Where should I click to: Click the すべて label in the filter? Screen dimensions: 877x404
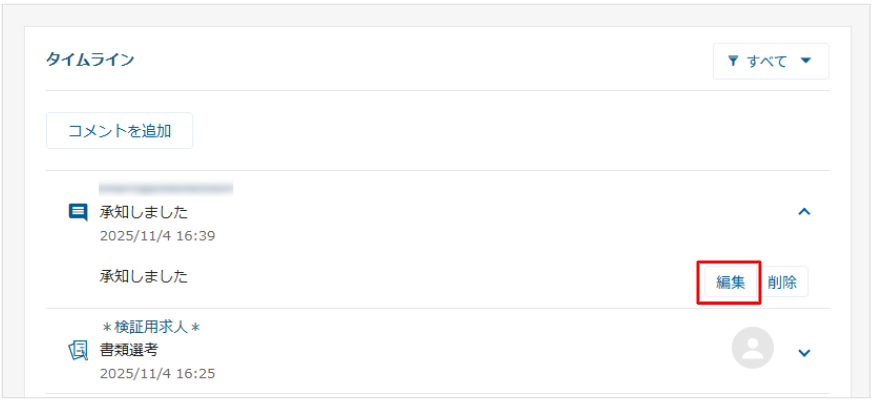tap(767, 61)
